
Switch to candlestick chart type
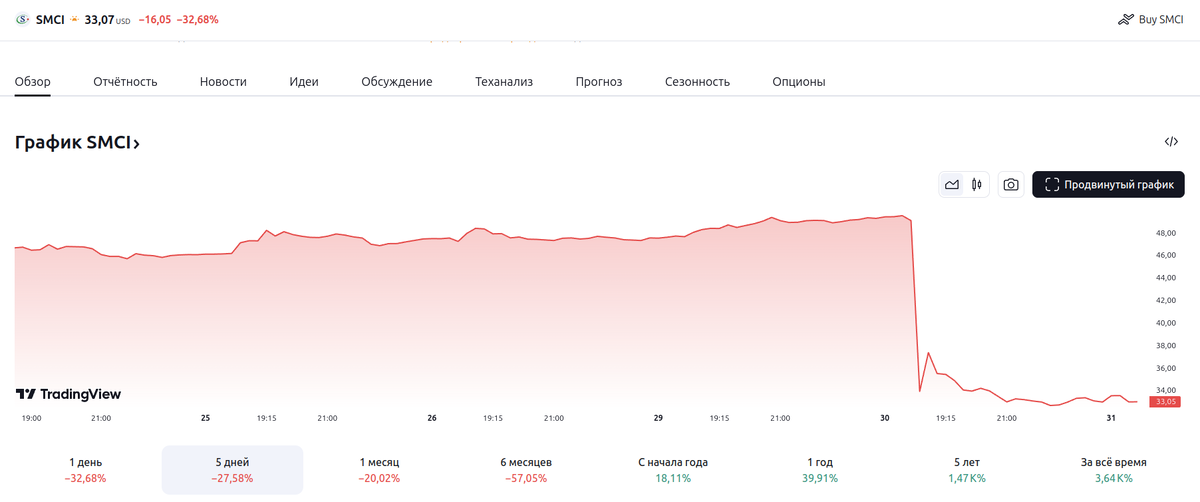click(977, 184)
